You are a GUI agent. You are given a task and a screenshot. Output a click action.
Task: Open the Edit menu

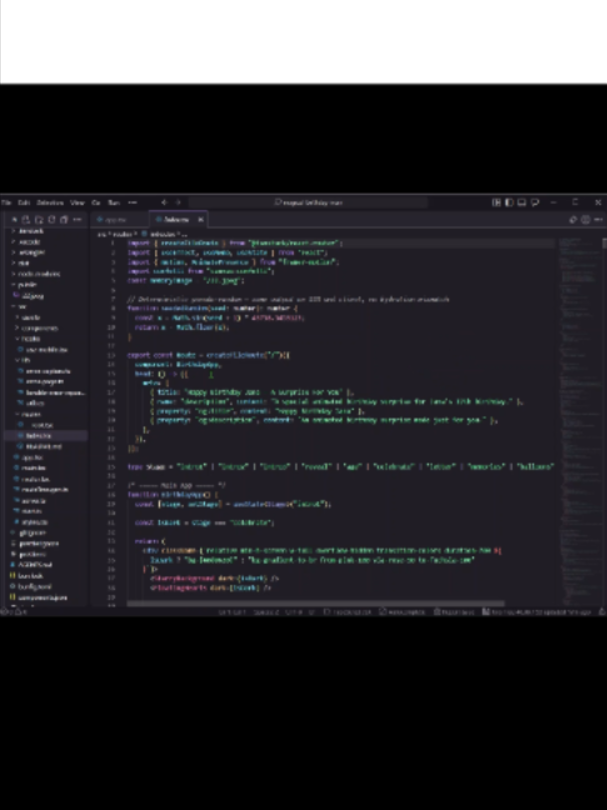pyautogui.click(x=24, y=202)
